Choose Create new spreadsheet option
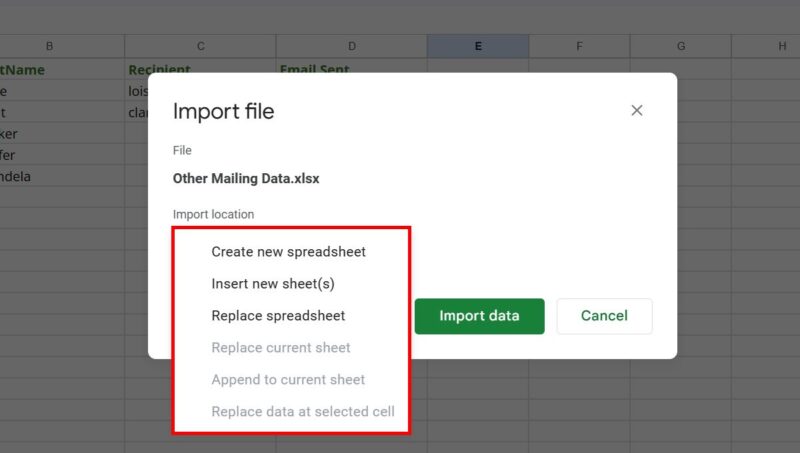This screenshot has height=453, width=800. click(x=291, y=251)
